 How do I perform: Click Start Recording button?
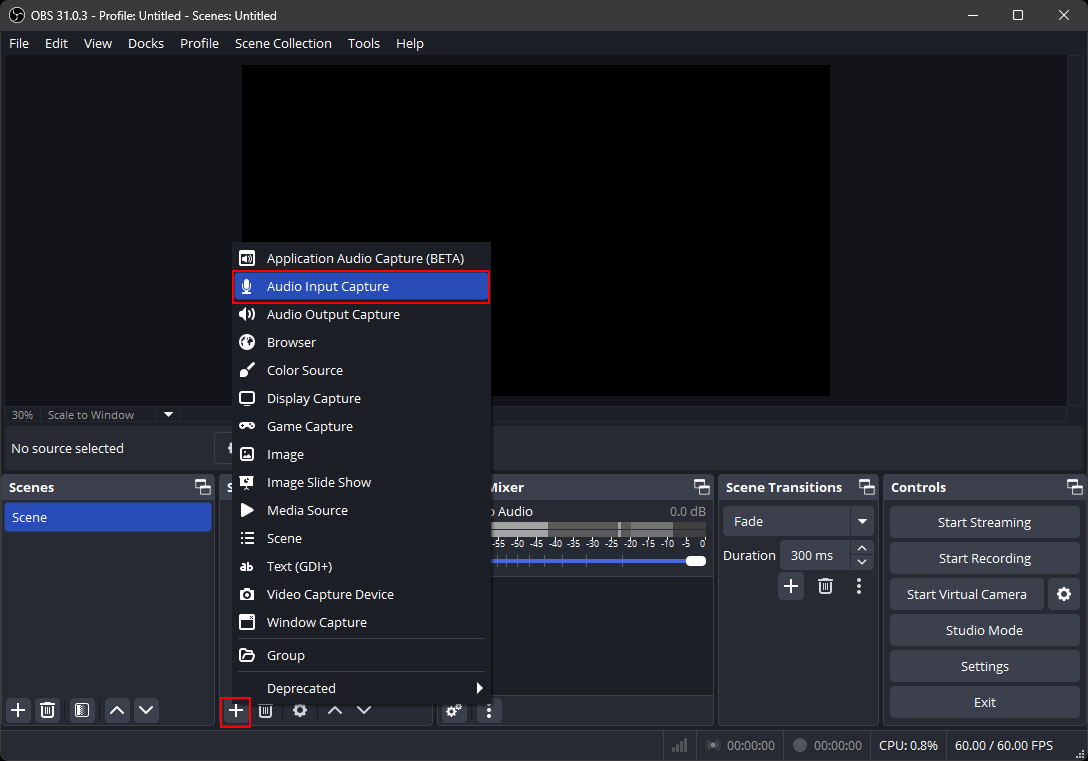point(984,558)
